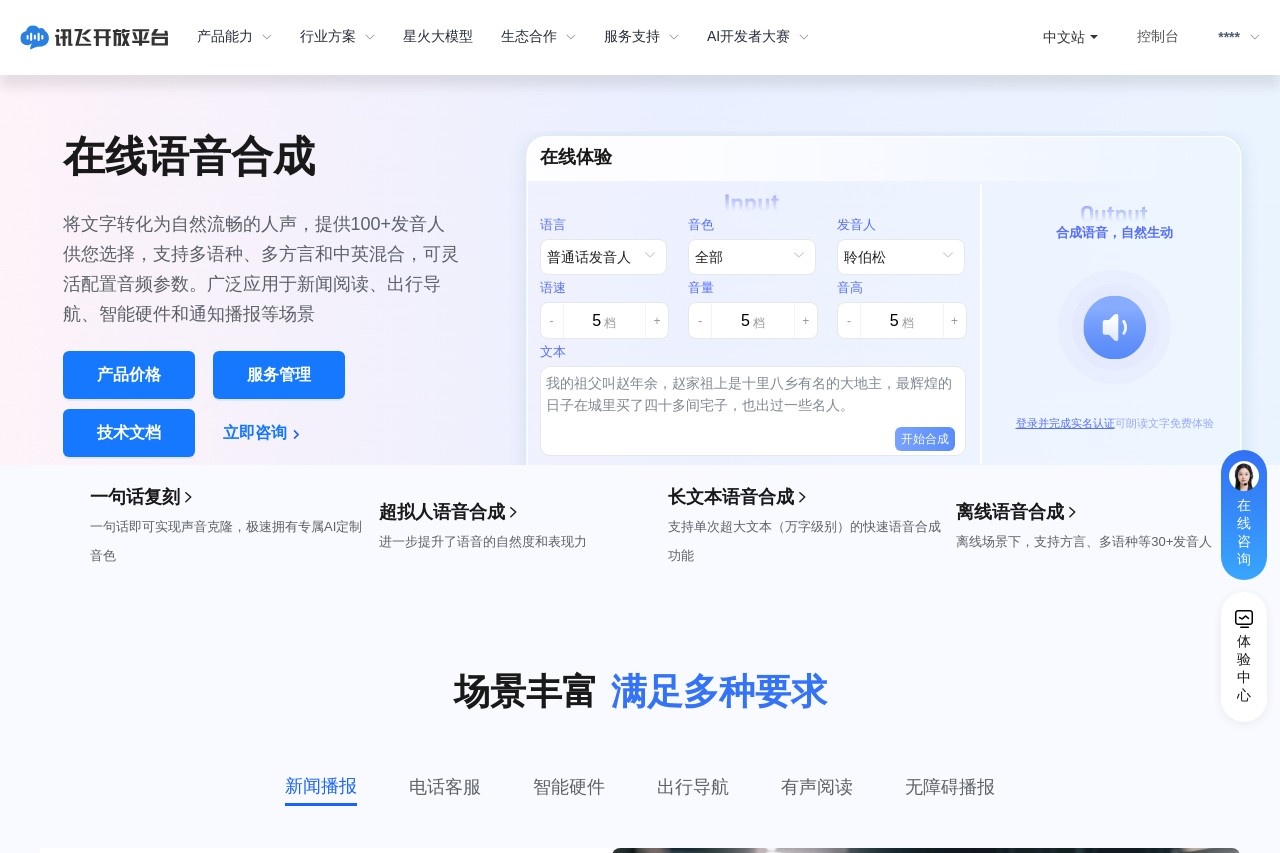Select the 新闻播报 scenario tab

pos(321,787)
